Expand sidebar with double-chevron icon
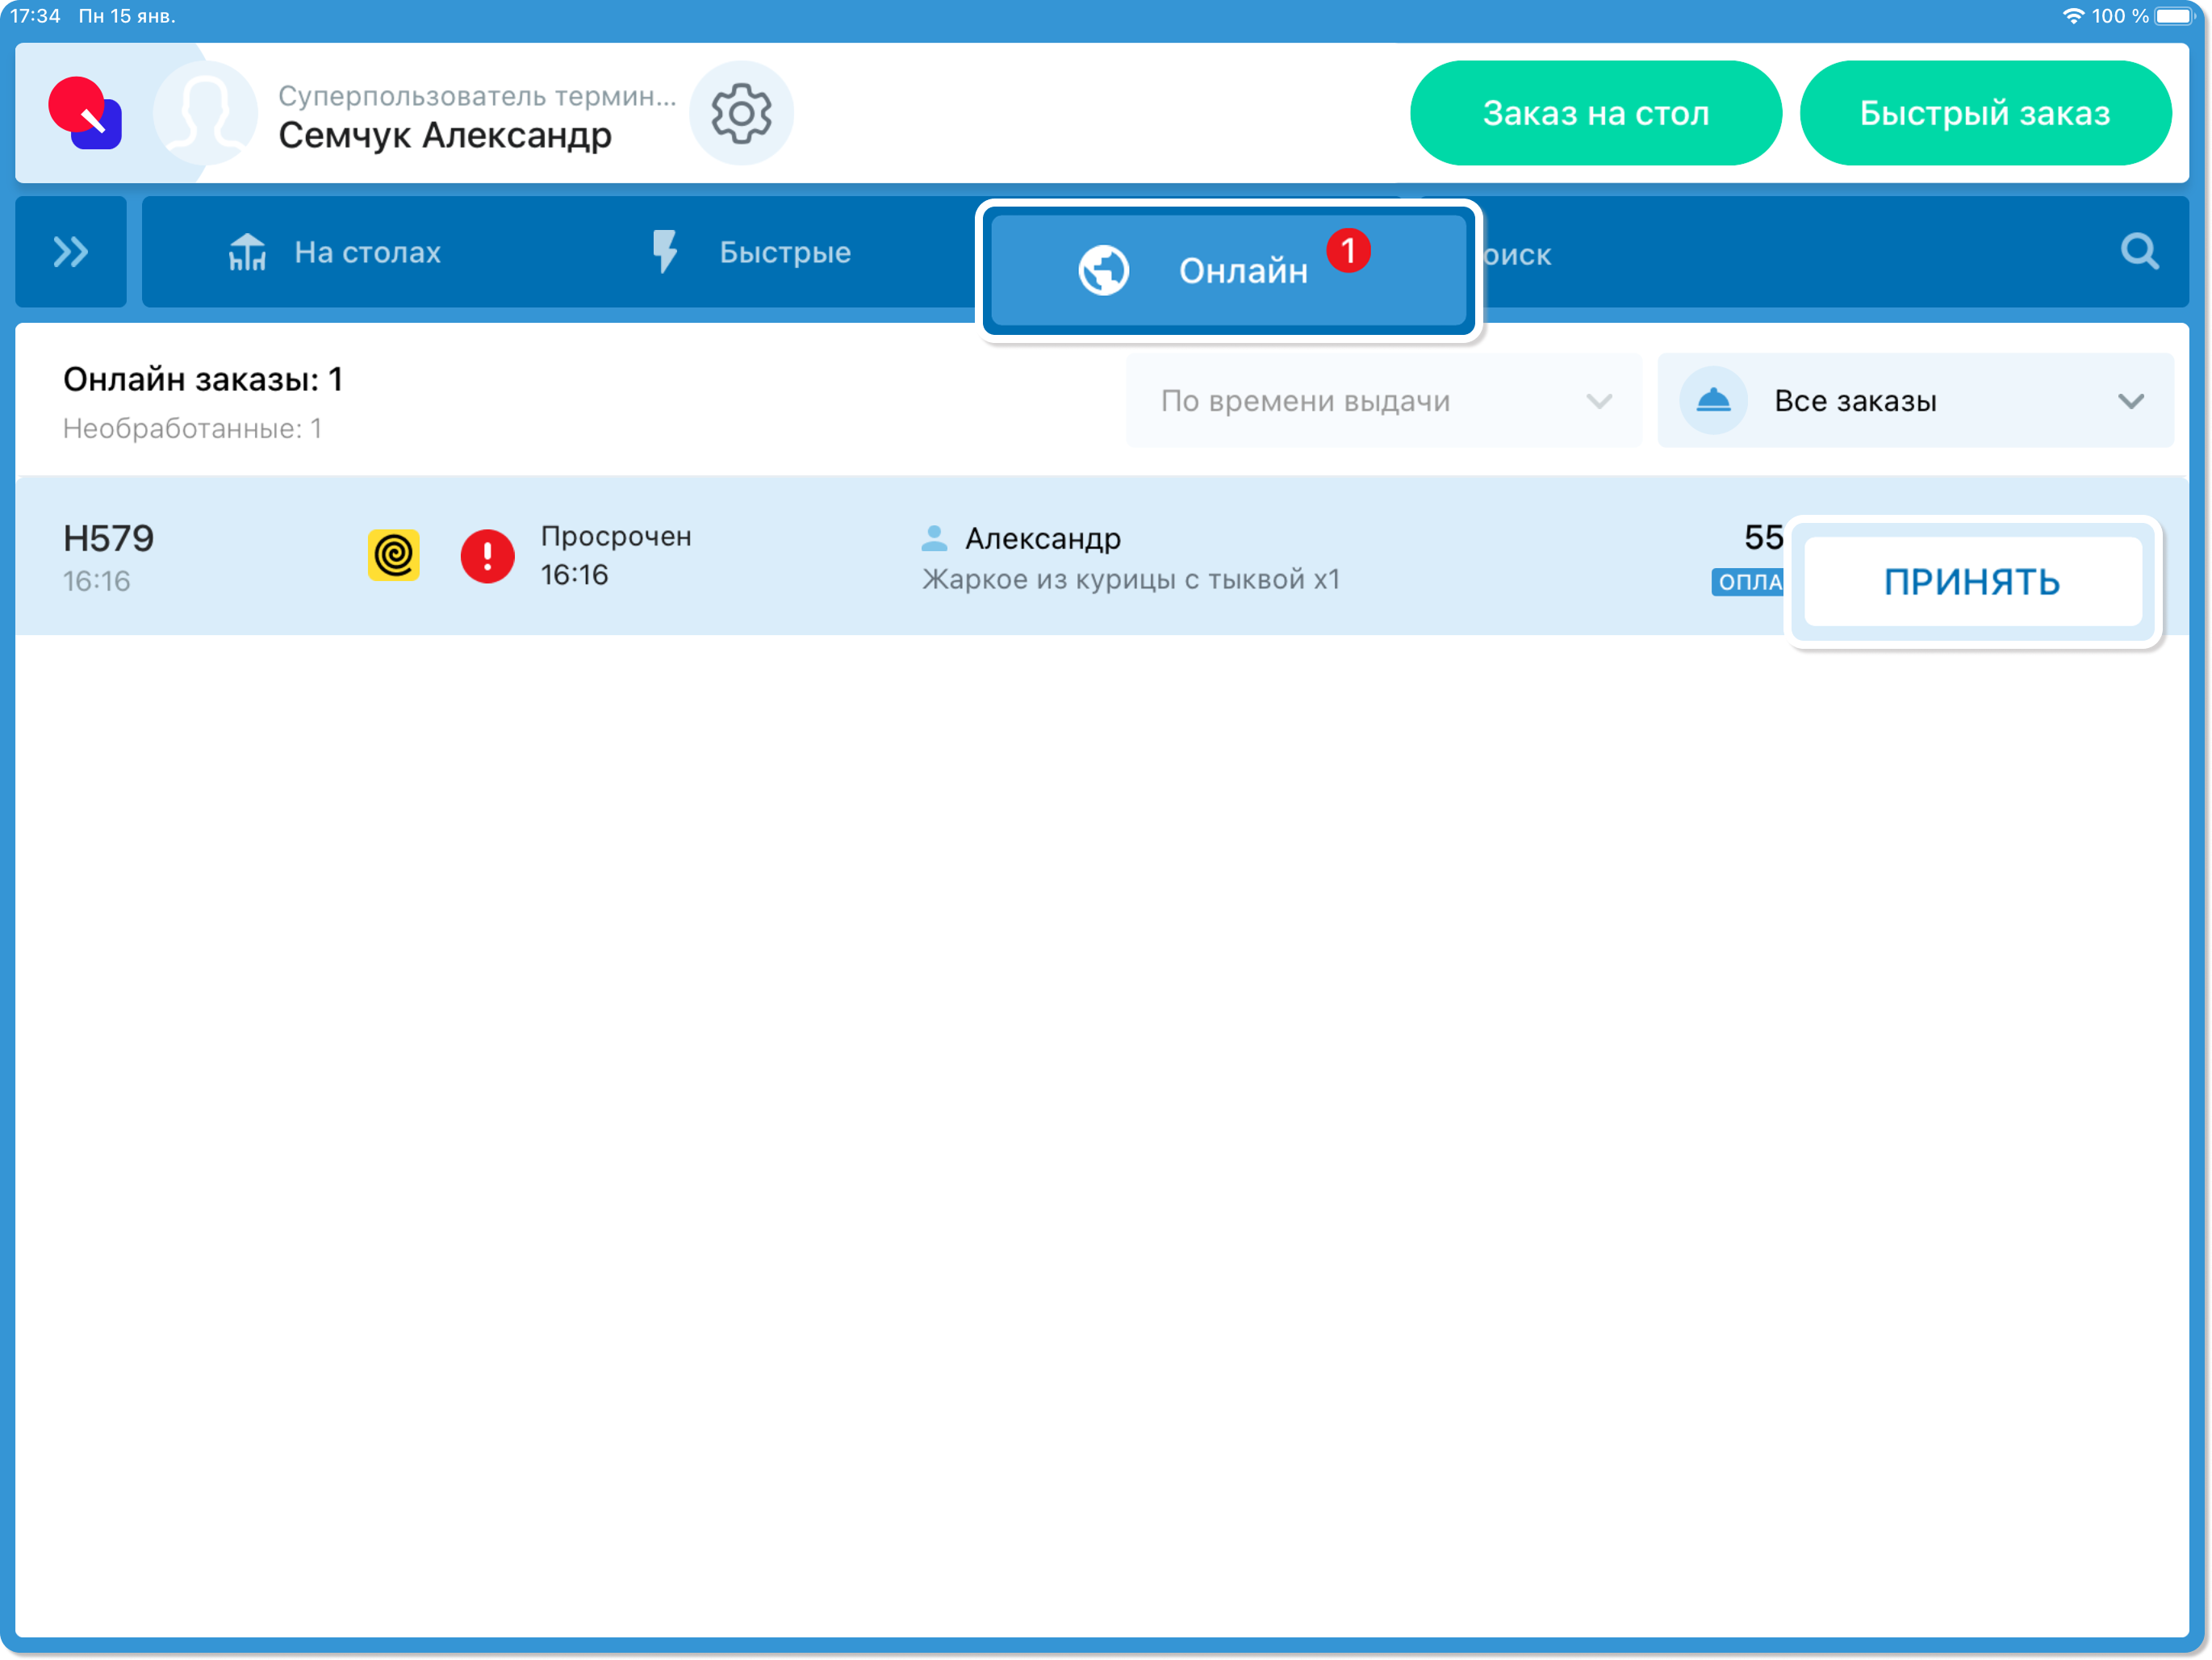The height and width of the screenshot is (1660, 2212). point(70,252)
